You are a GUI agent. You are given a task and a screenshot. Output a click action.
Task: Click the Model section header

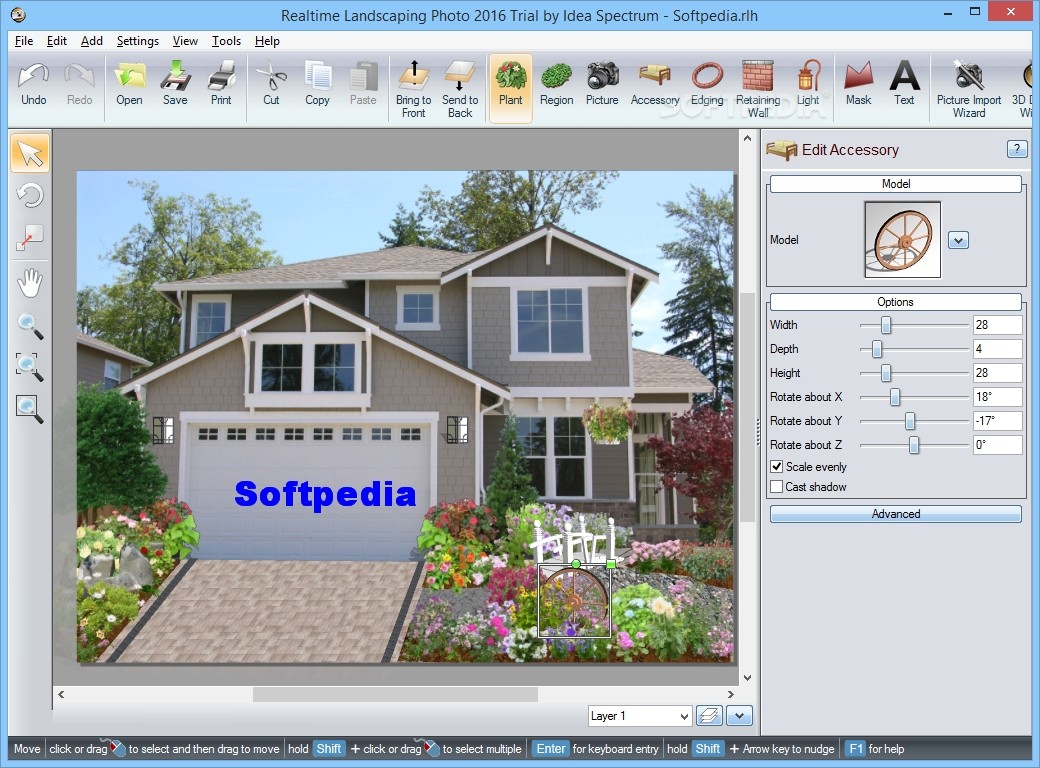(x=895, y=184)
